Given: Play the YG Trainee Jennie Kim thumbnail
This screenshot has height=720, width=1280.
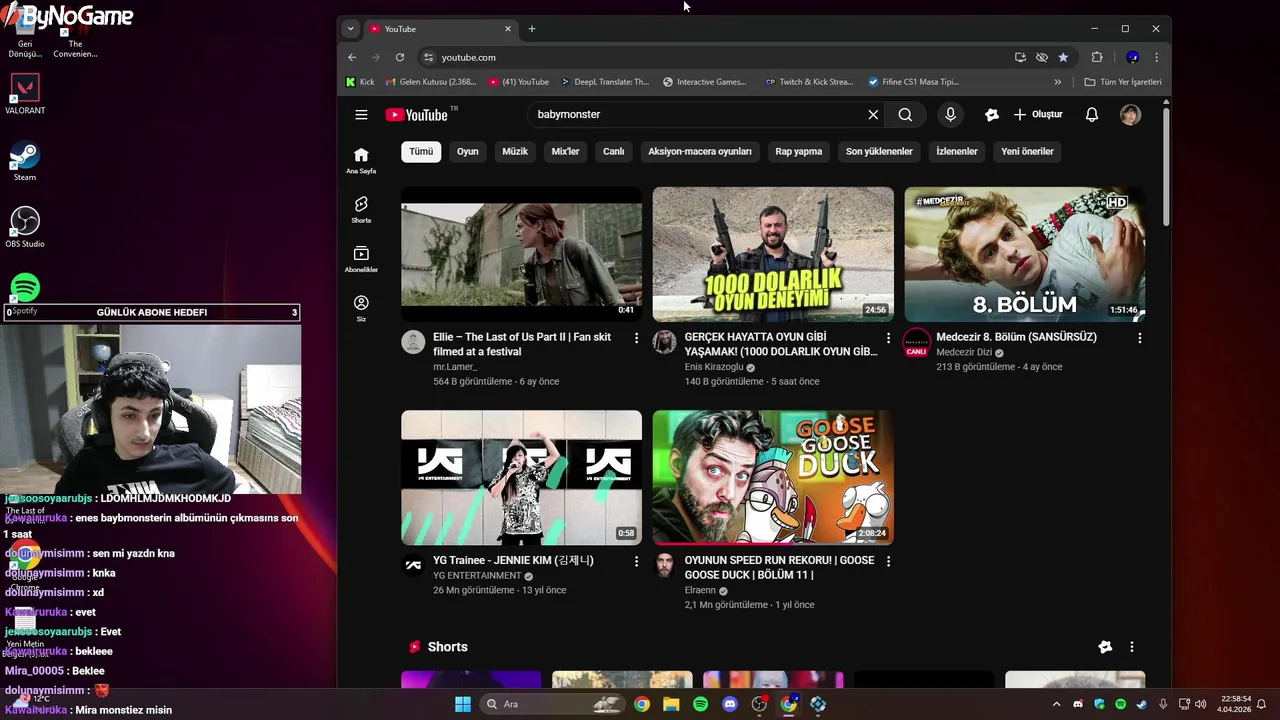Looking at the screenshot, I should pos(521,477).
